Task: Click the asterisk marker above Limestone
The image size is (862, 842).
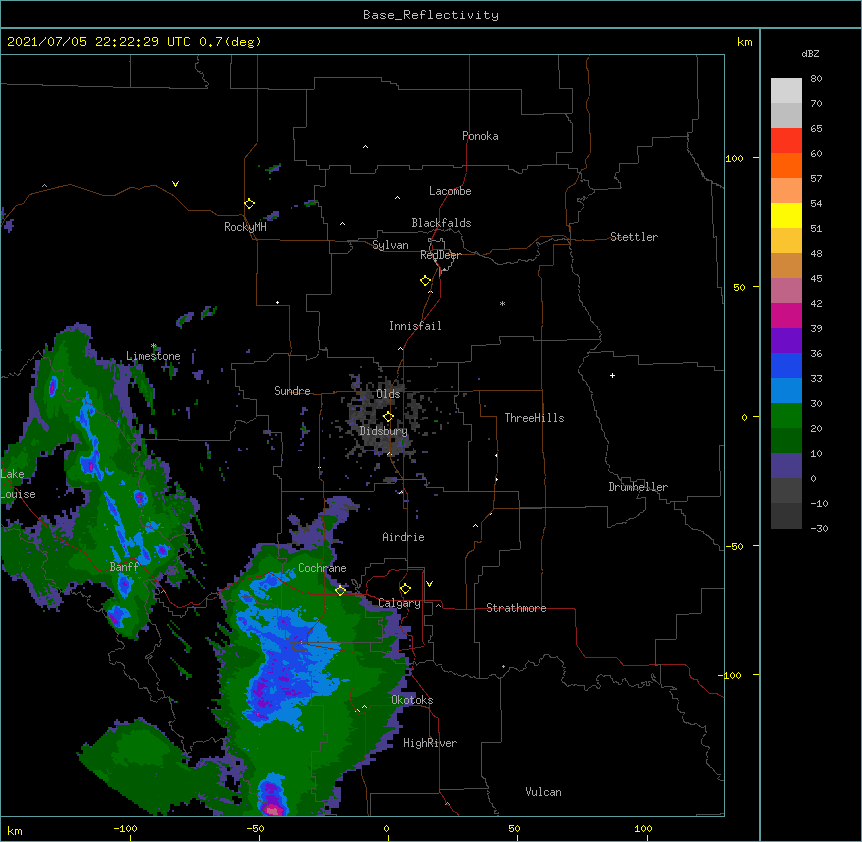Action: [x=154, y=346]
